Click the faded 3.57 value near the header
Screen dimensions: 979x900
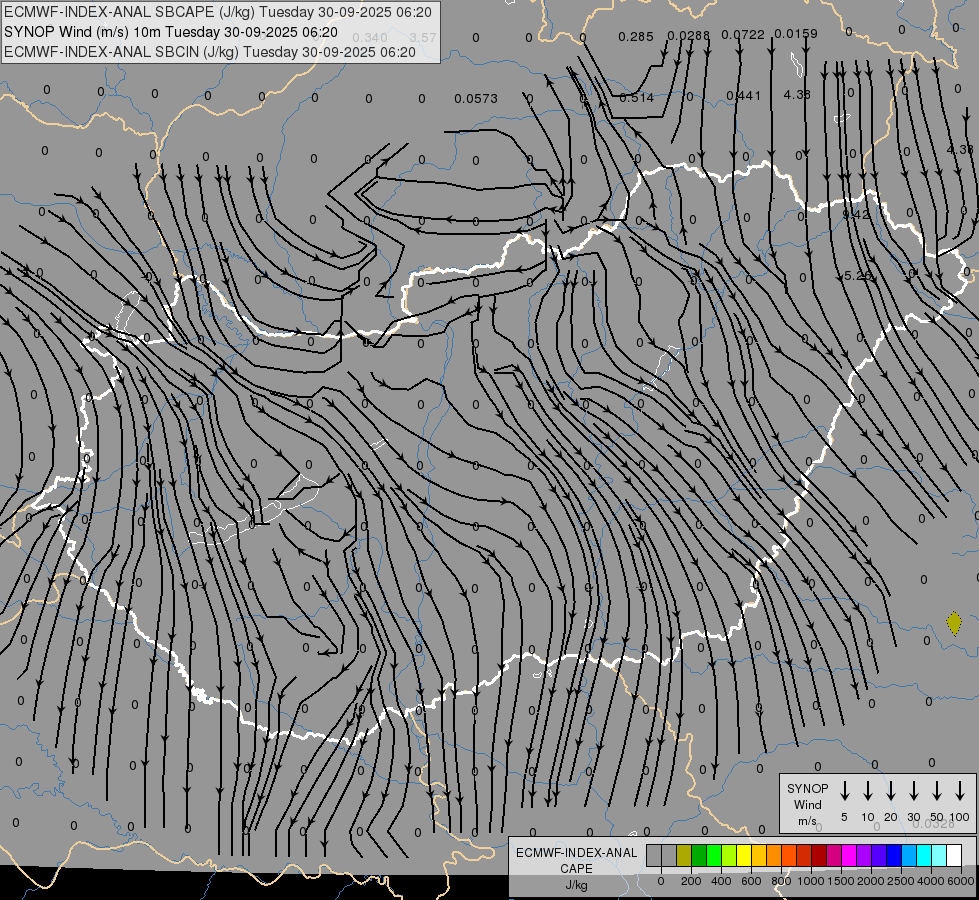pos(423,37)
